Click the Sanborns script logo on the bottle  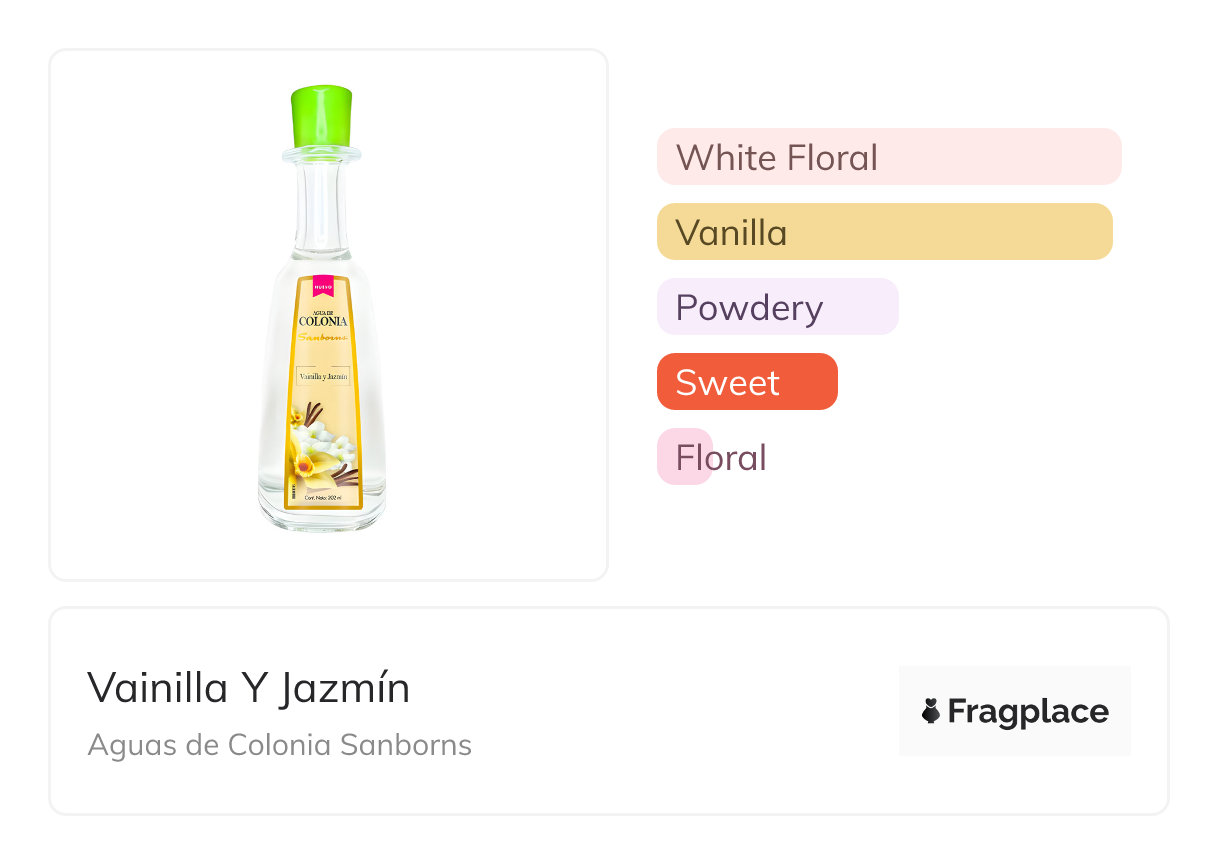[324, 338]
